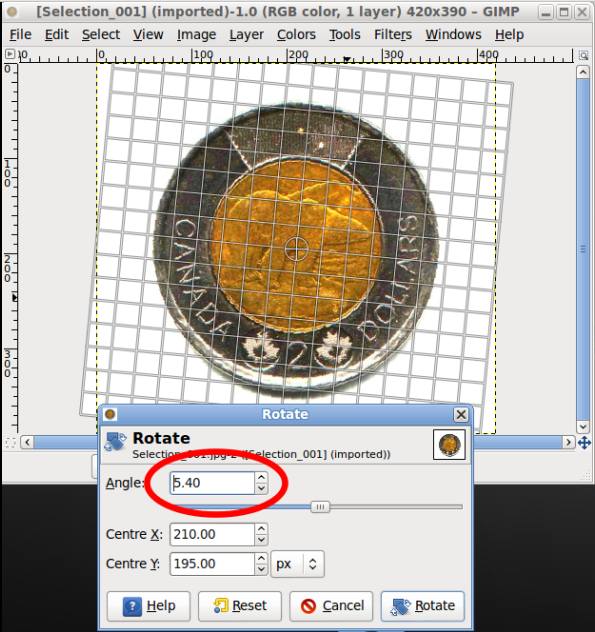The height and width of the screenshot is (632, 595).
Task: Click the navigate image cross-arrows icon
Action: (x=584, y=443)
